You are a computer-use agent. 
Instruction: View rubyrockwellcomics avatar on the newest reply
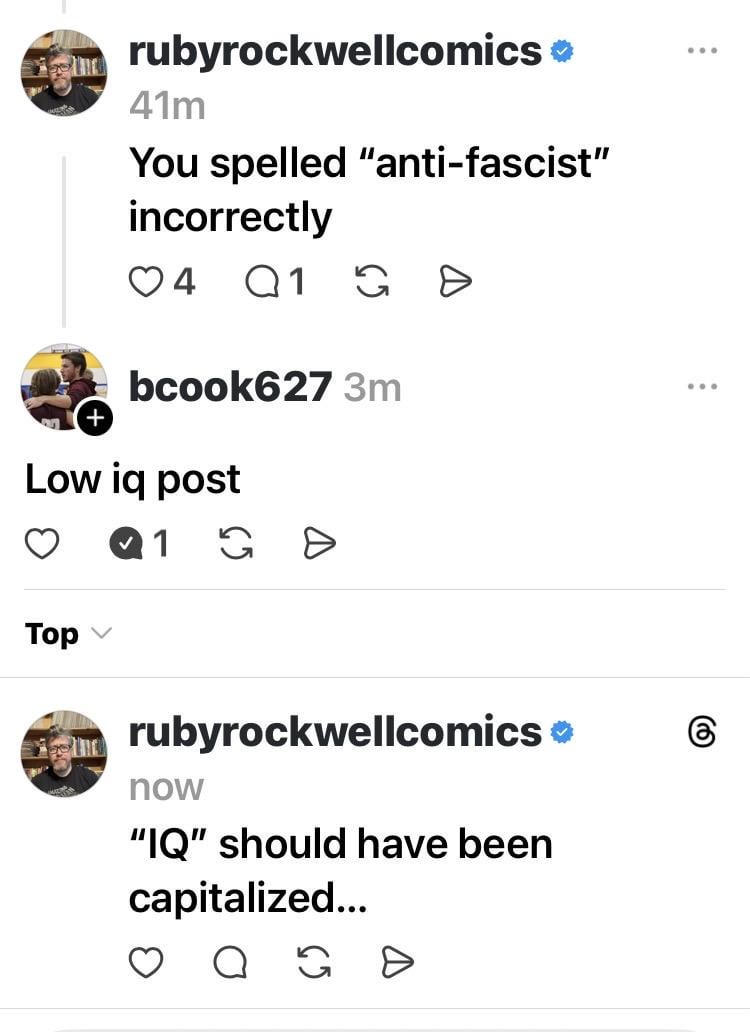coord(64,753)
